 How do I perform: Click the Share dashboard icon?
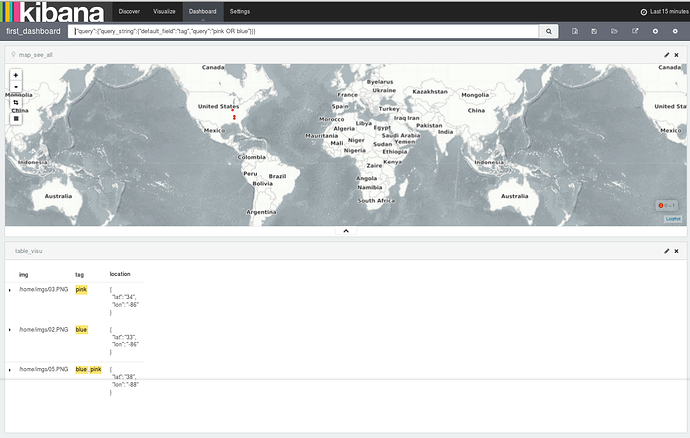[x=635, y=31]
